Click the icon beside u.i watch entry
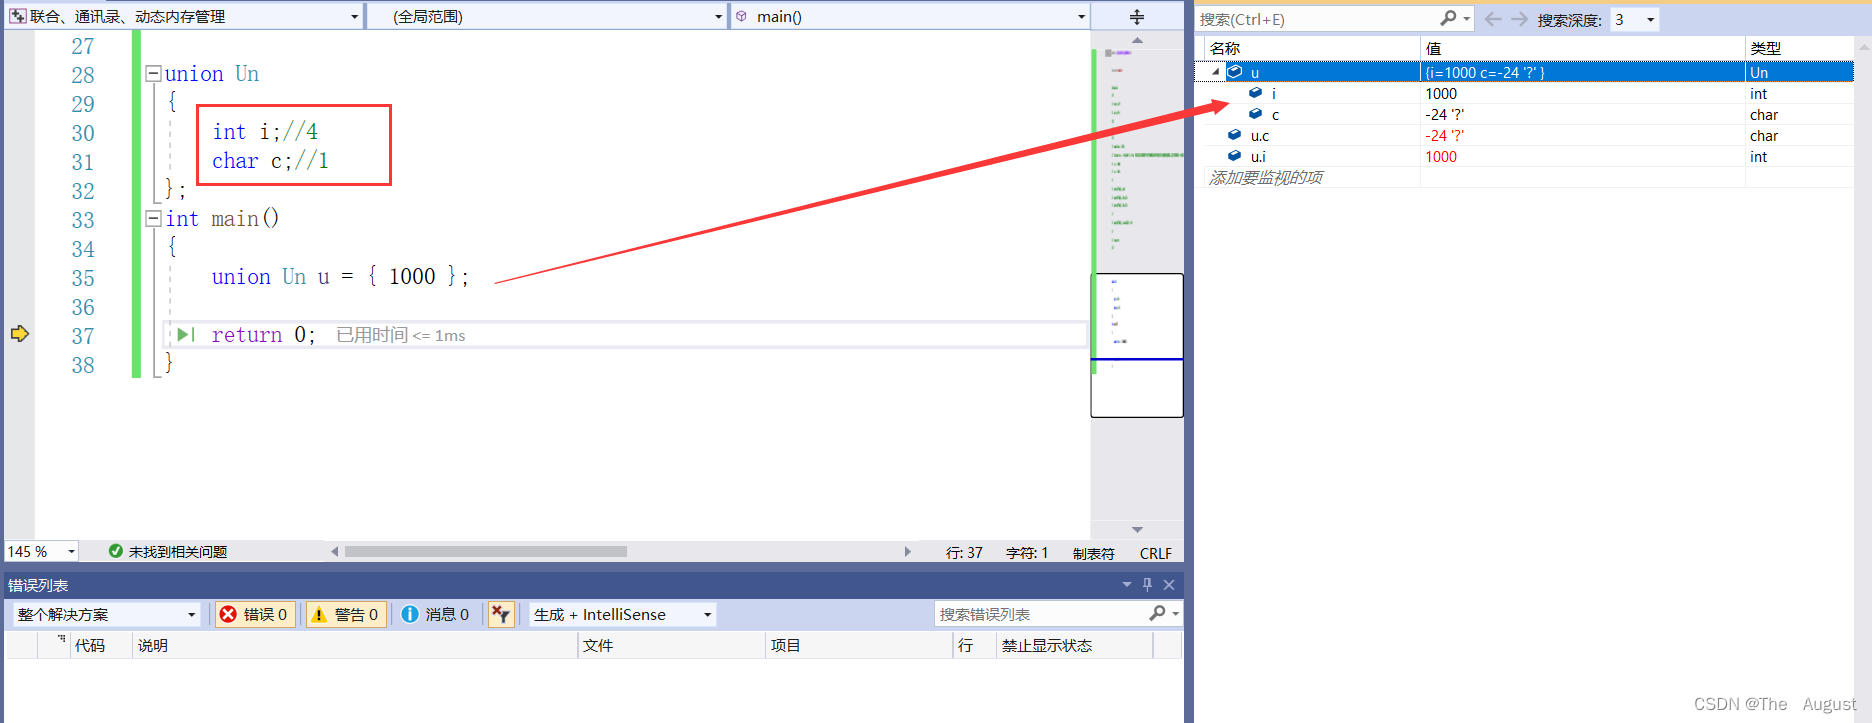Viewport: 1872px width, 723px height. (x=1235, y=156)
